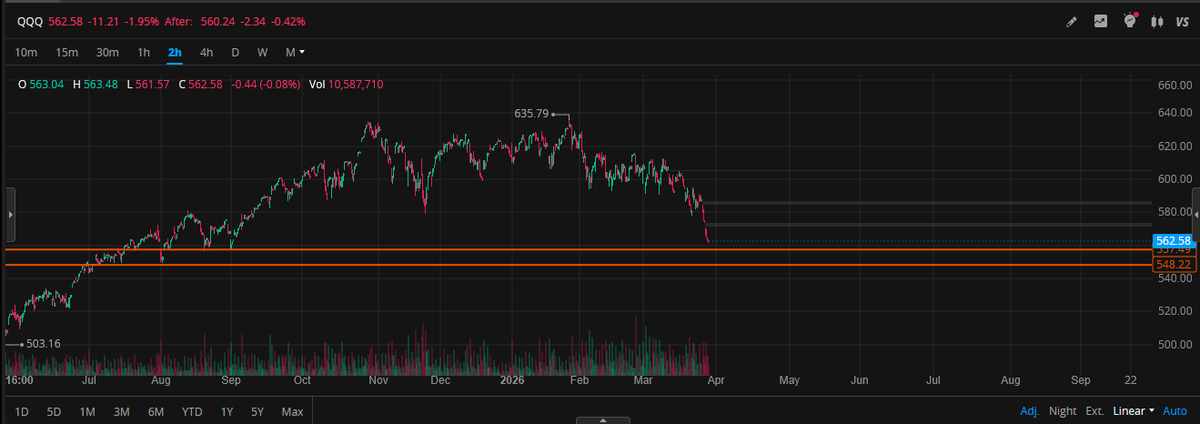Toggle Night session display
This screenshot has height=424, width=1200.
1063,411
